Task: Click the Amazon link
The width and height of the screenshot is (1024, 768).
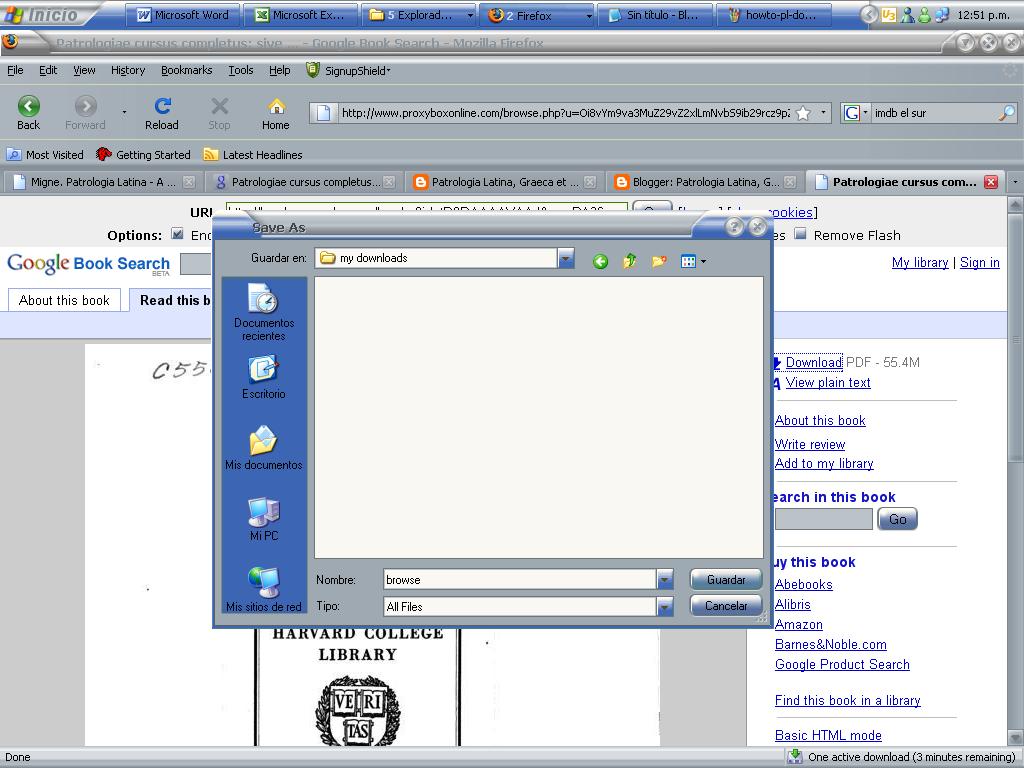Action: 799,624
